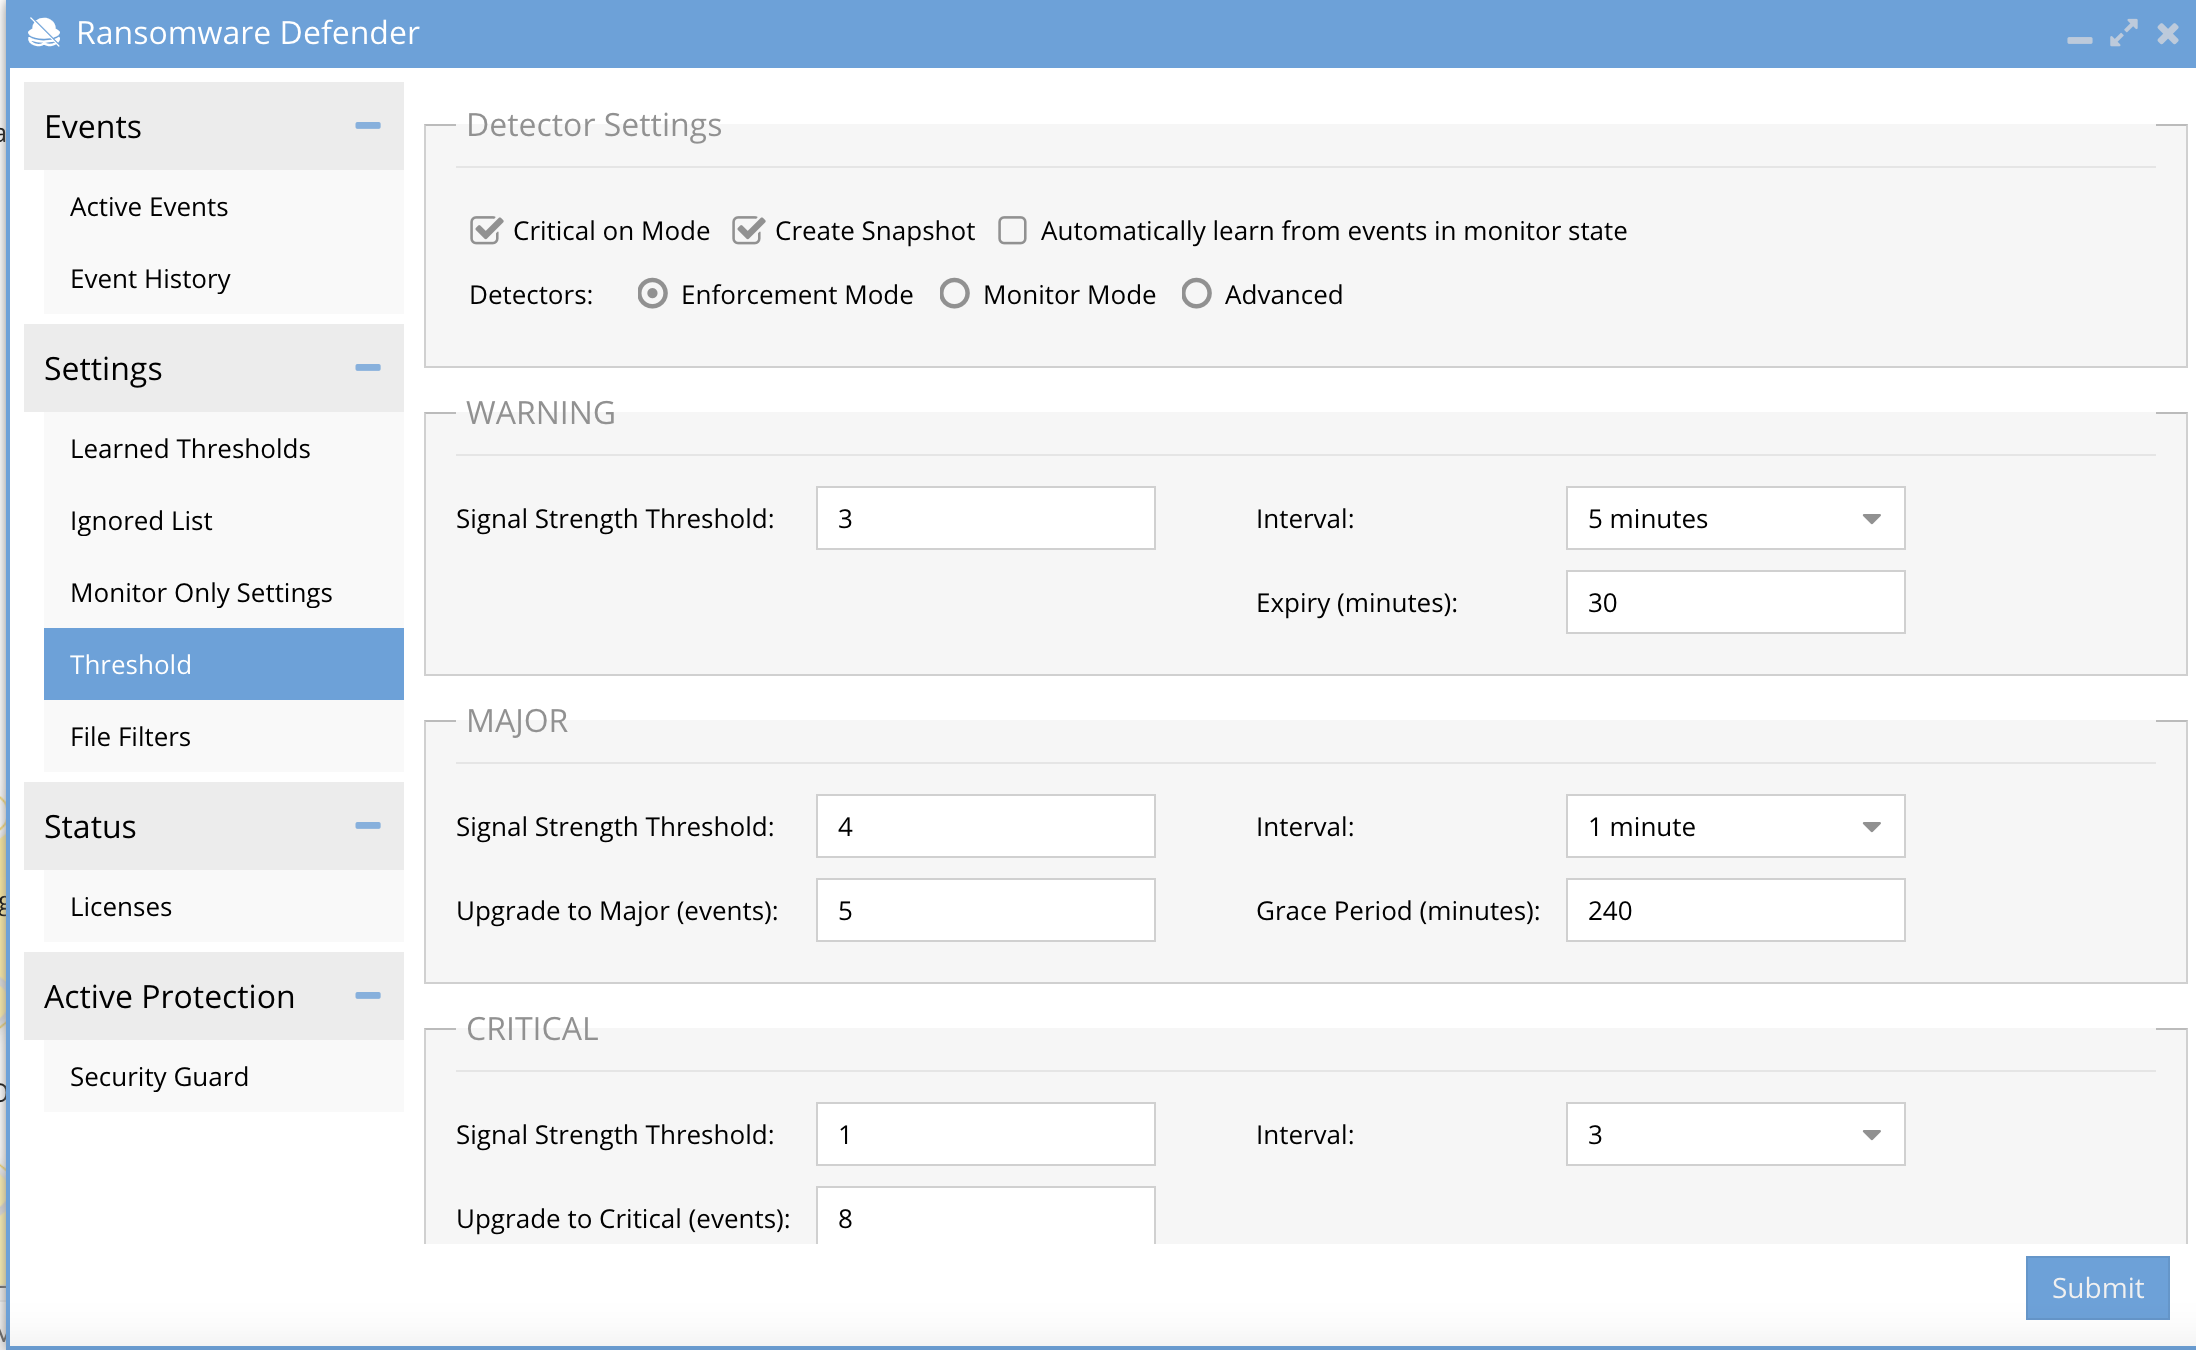This screenshot has height=1350, width=2196.
Task: Maximize the Ransomware Defender window
Action: click(x=2124, y=33)
